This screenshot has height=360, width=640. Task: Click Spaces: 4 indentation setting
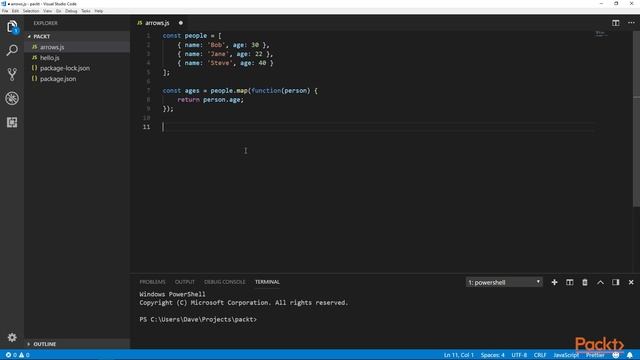coord(492,355)
